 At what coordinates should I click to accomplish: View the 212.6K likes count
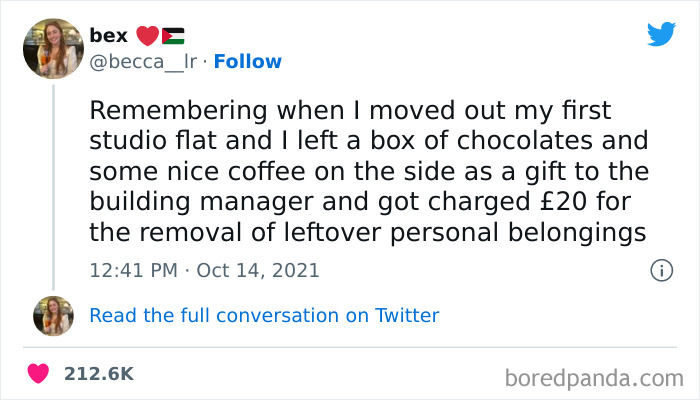click(x=98, y=373)
